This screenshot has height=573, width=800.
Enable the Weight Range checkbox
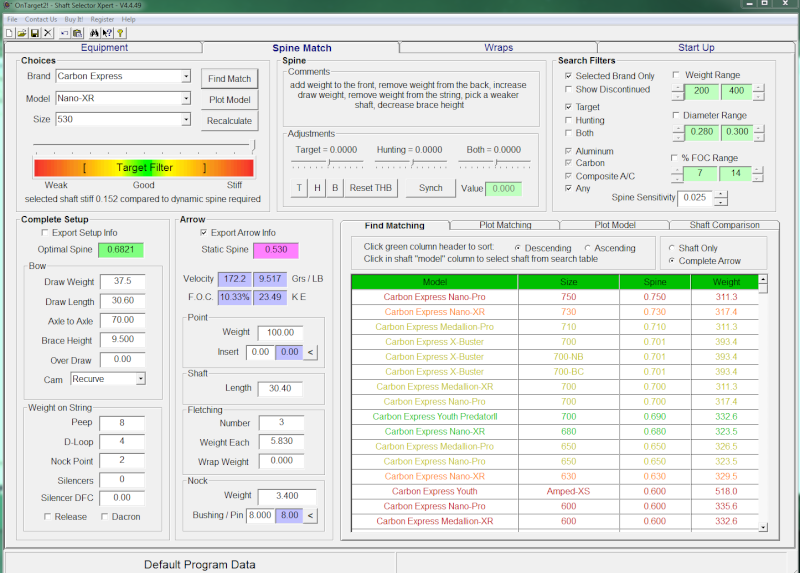pos(676,75)
